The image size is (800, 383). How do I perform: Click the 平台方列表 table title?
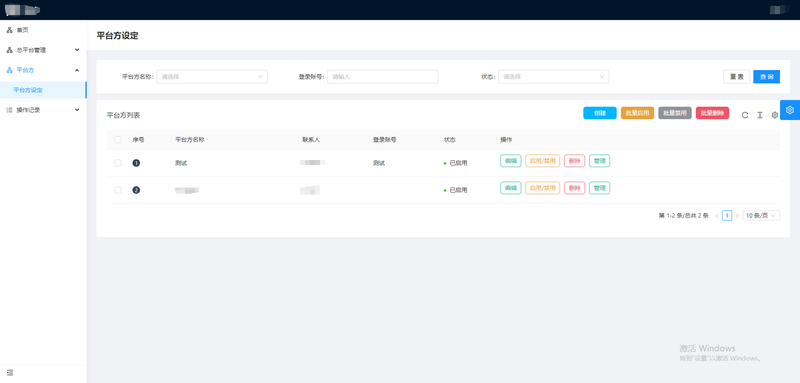(123, 115)
